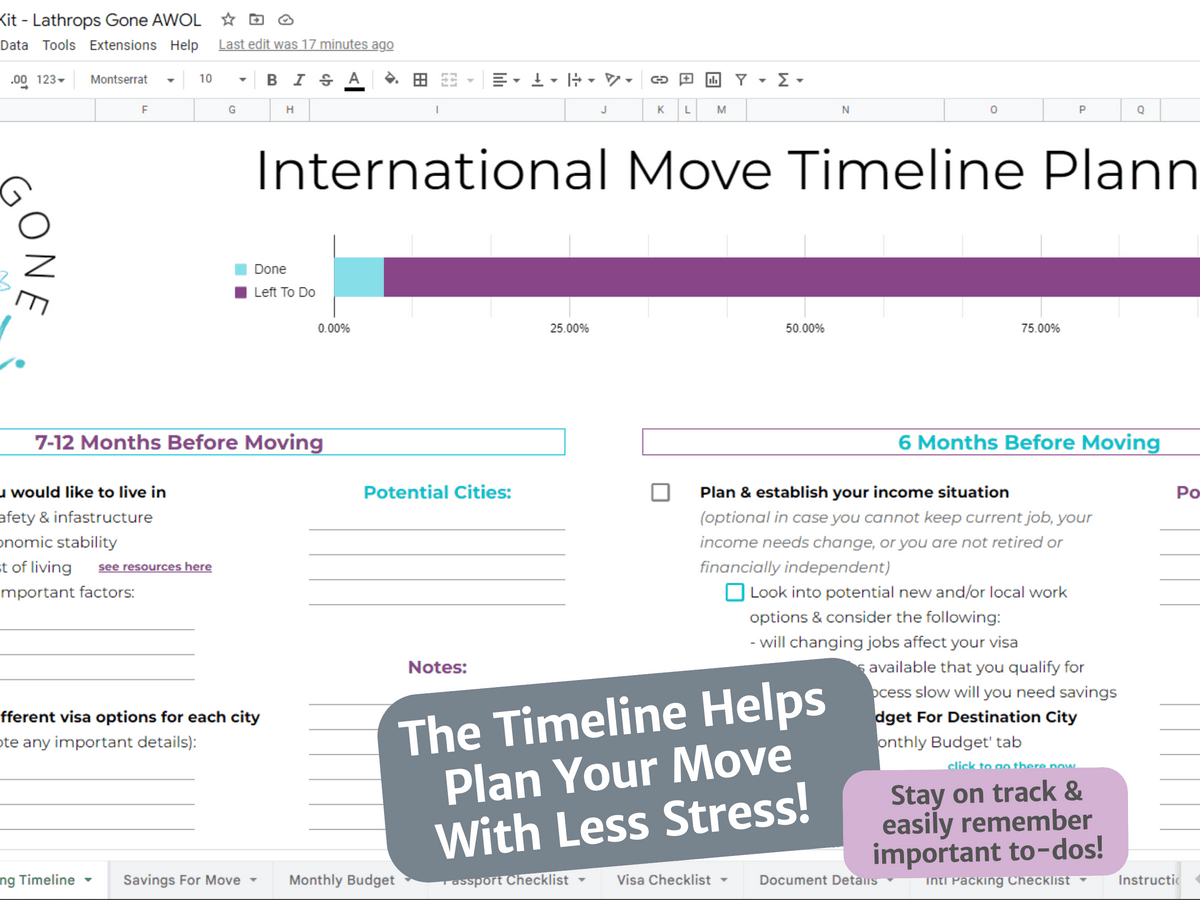Switch to the Visa Checklist tab
This screenshot has width=1200, height=900.
[x=663, y=880]
